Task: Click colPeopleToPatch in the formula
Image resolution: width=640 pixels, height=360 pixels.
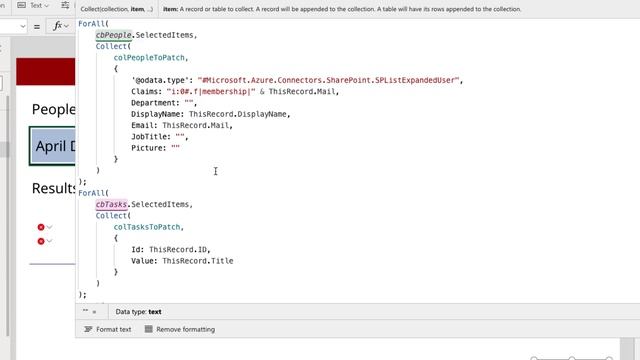Action: pos(149,58)
